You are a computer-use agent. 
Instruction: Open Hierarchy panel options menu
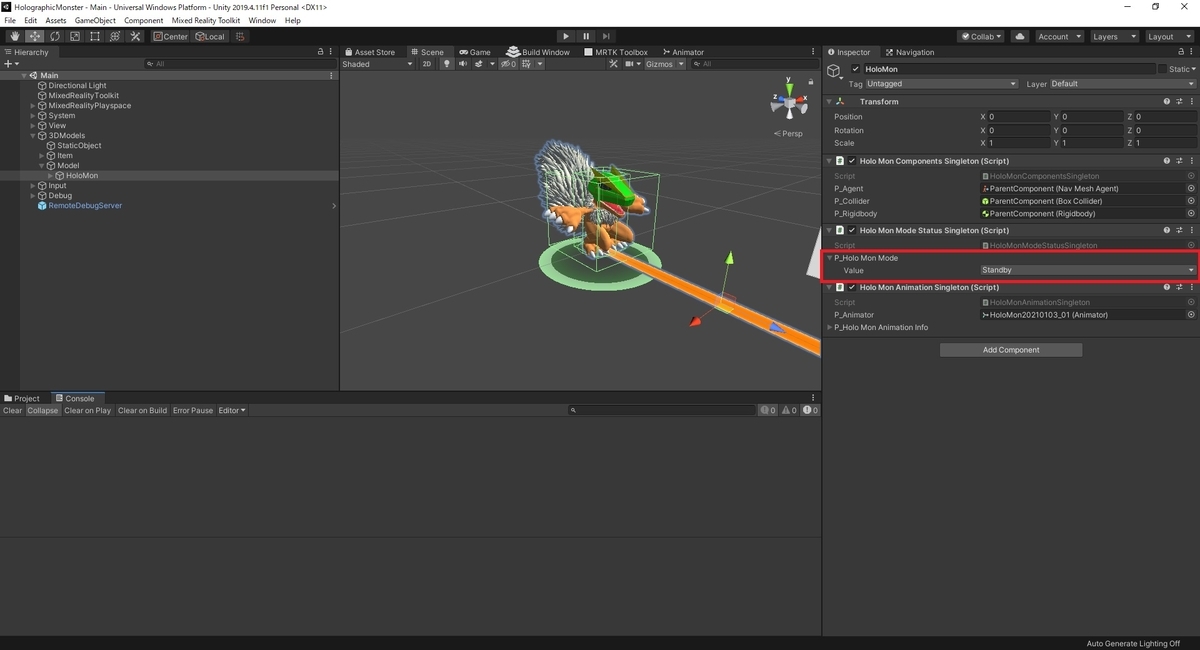coord(332,52)
